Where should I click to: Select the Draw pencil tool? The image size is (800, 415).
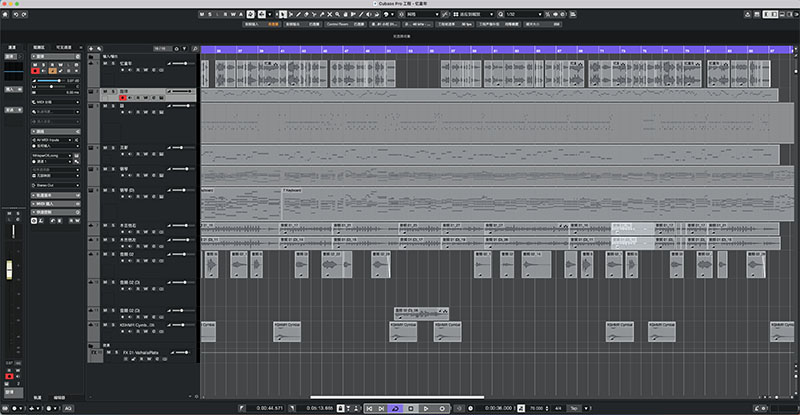(298, 14)
